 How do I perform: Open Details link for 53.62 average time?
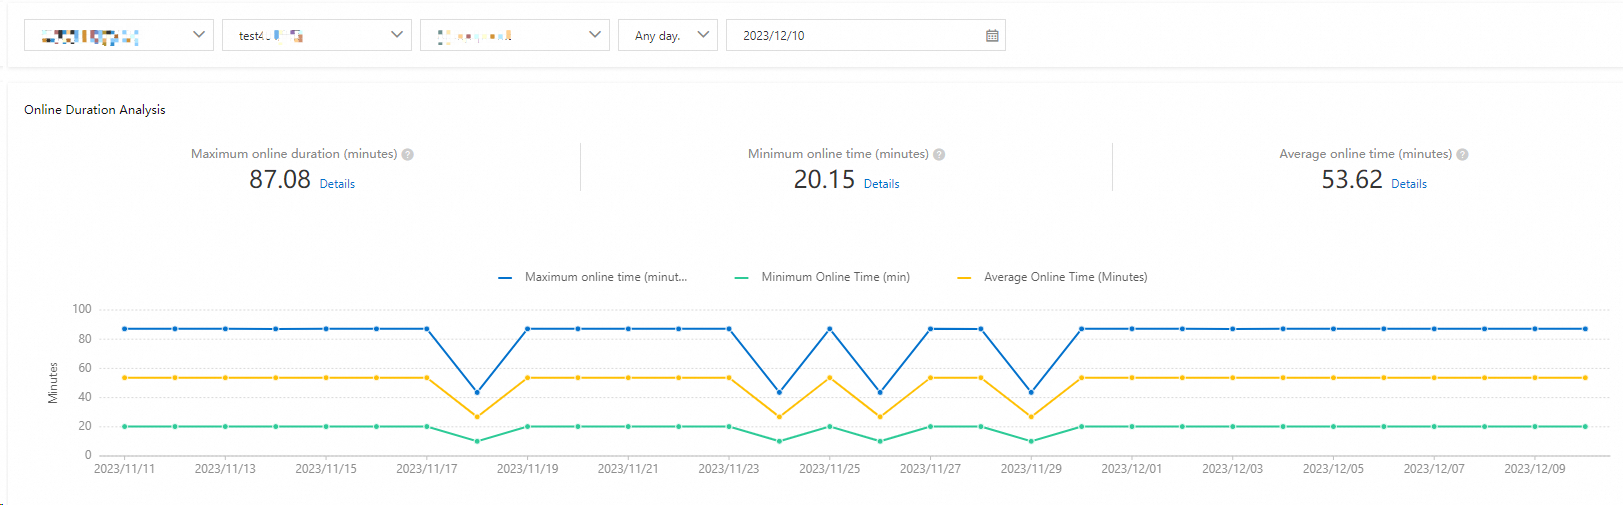coord(1408,184)
